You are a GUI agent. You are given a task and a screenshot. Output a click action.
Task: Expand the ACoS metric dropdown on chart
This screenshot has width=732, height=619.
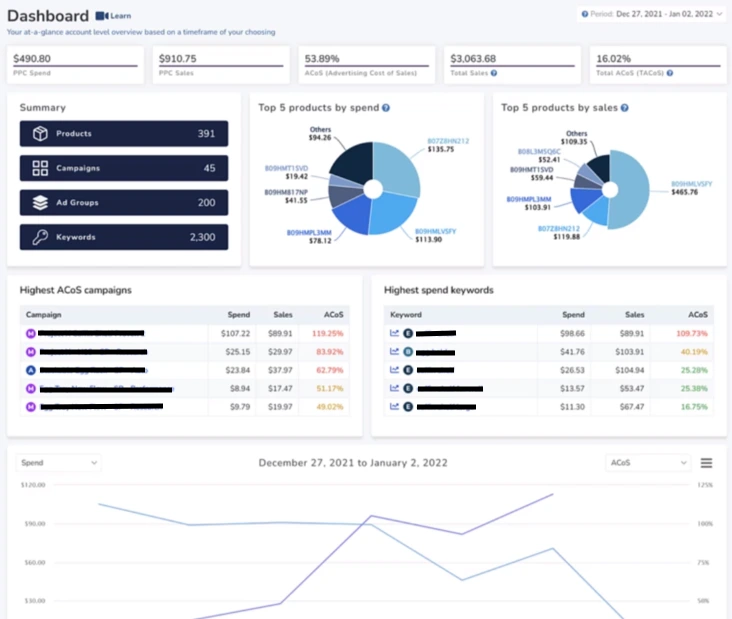pyautogui.click(x=649, y=463)
